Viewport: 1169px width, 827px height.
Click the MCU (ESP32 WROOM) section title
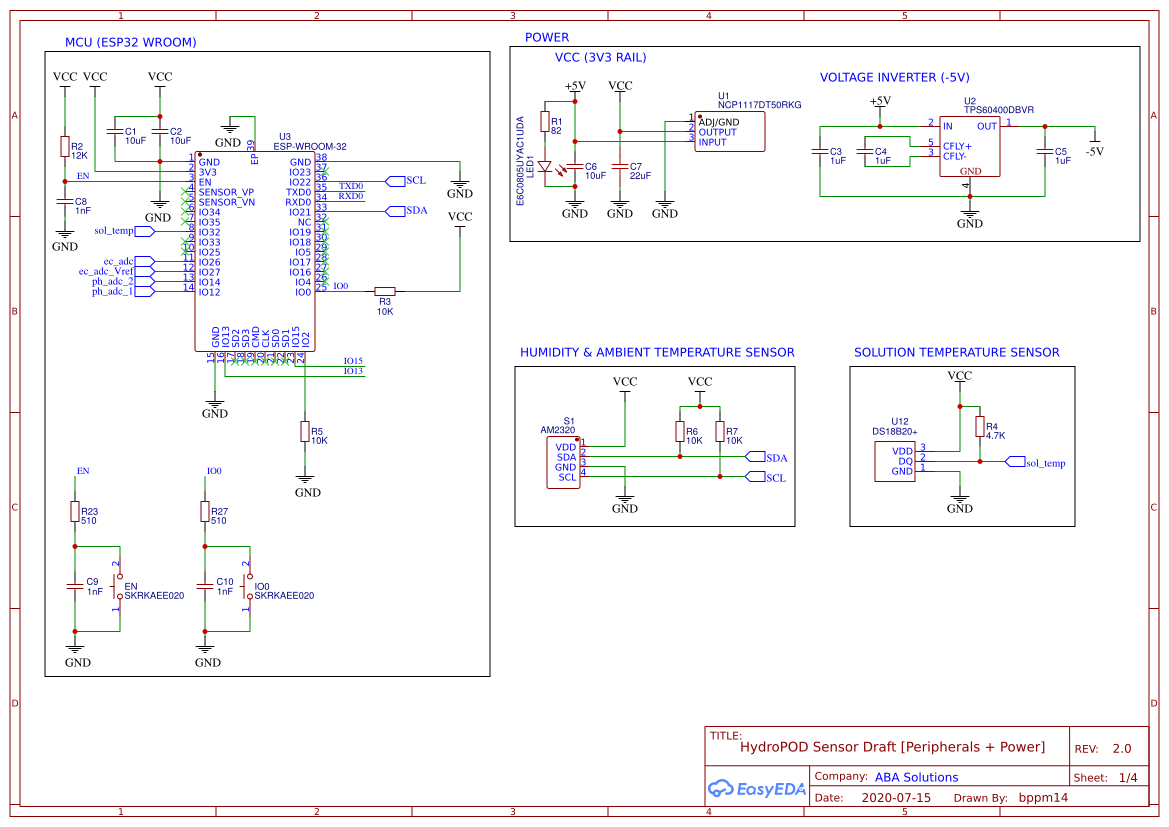tap(130, 43)
